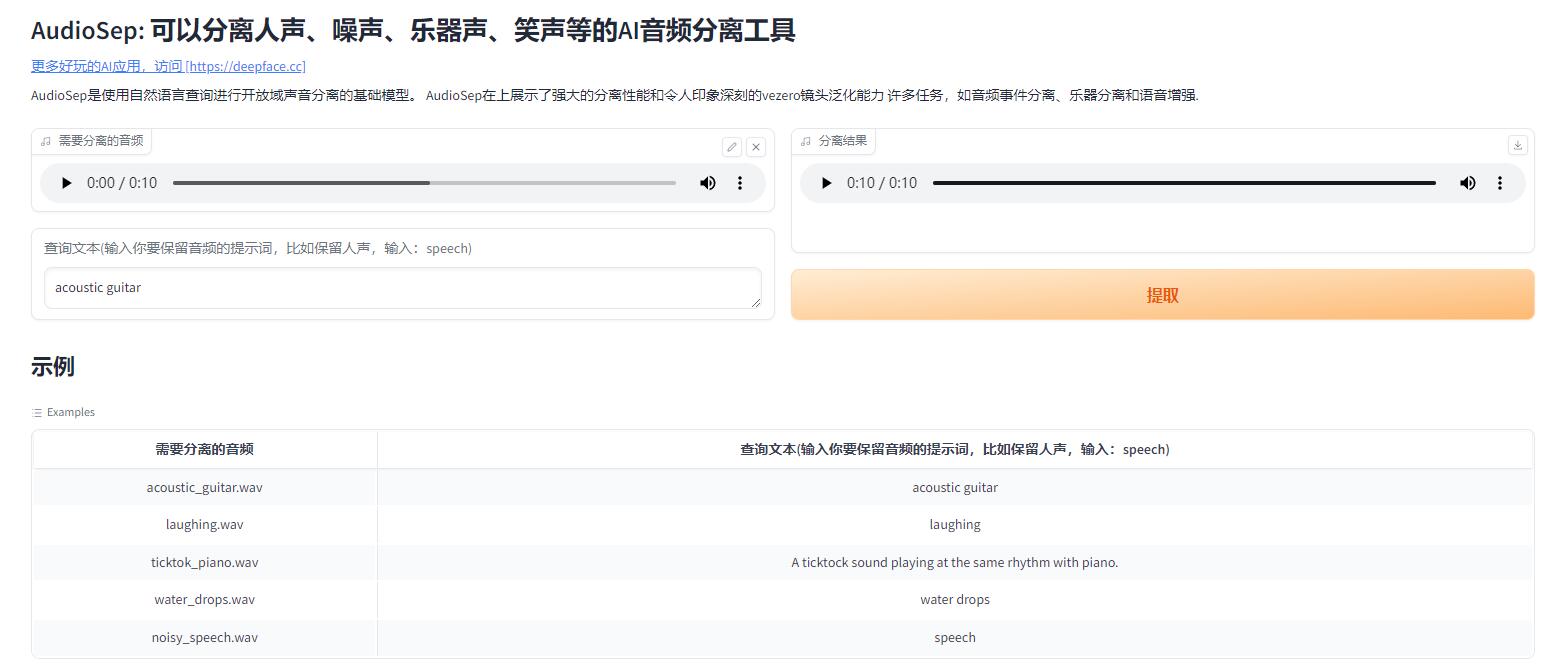The height and width of the screenshot is (669, 1559).
Task: Select example file noisy_speech.wav
Action: pyautogui.click(x=205, y=637)
